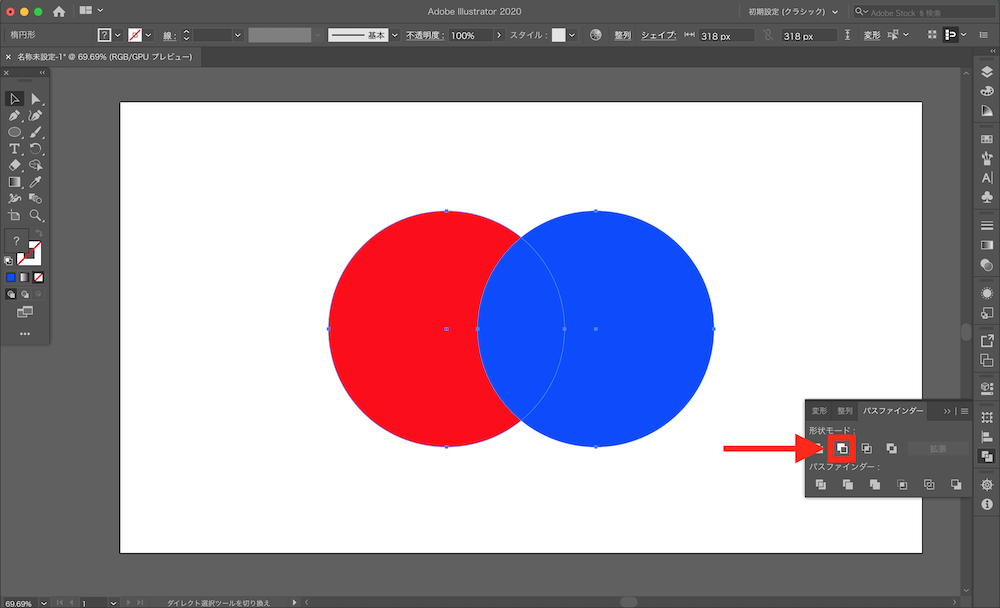The image size is (1000, 608).
Task: Apply Outline pathfinder
Action: tap(929, 485)
